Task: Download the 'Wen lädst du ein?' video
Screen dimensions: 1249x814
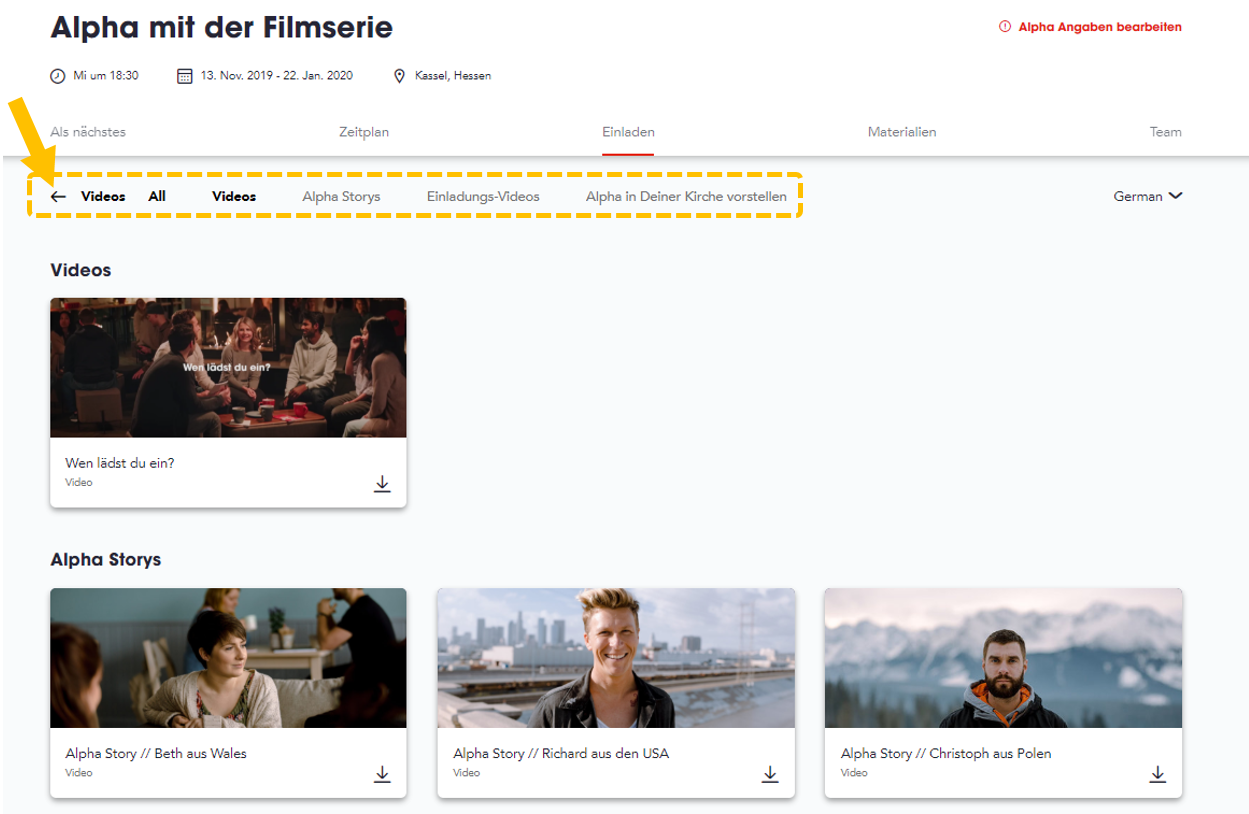Action: [x=382, y=484]
